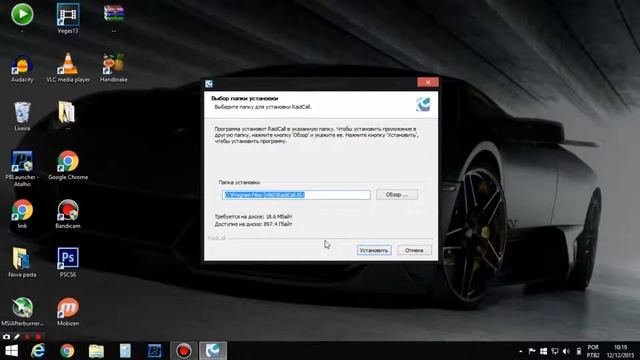
Task: Open the Action Center flag icon
Action: [x=532, y=351]
